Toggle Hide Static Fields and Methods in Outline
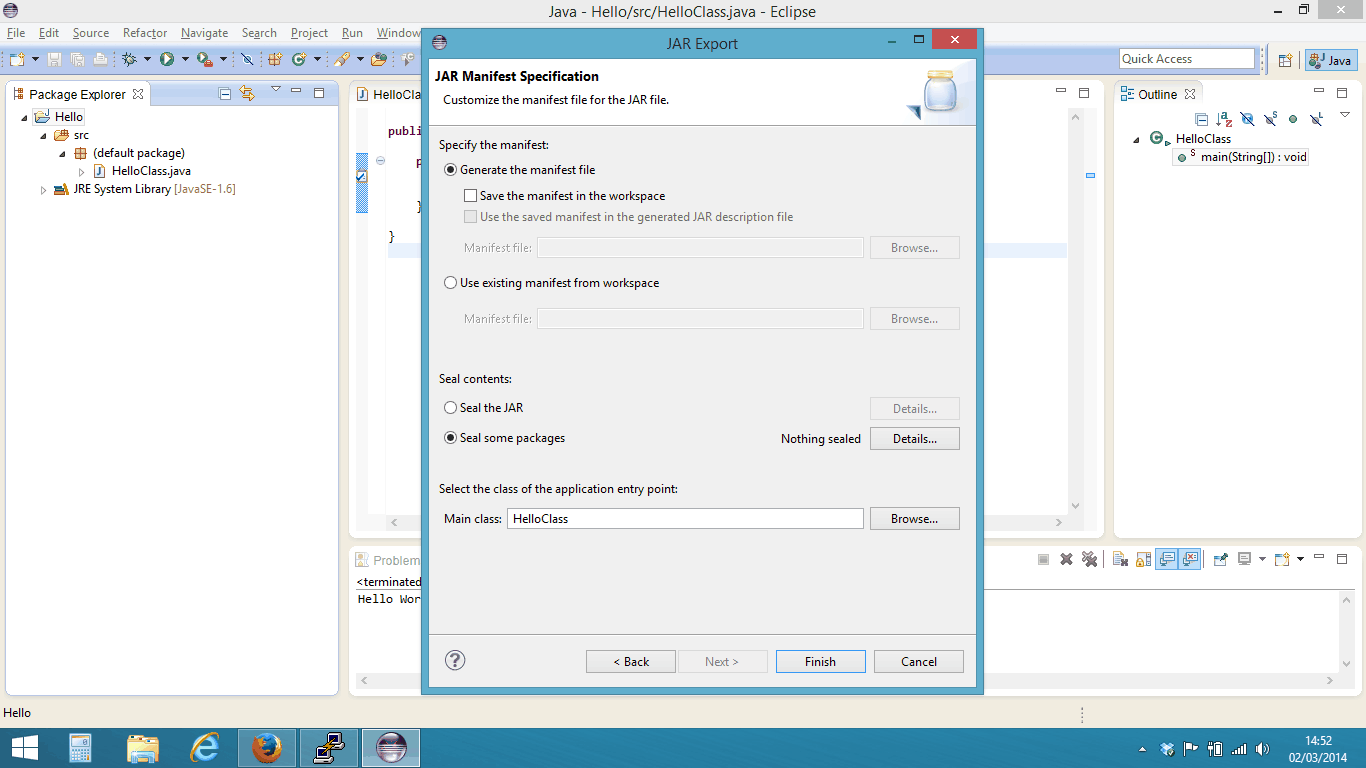The height and width of the screenshot is (768, 1366). pos(1270,119)
